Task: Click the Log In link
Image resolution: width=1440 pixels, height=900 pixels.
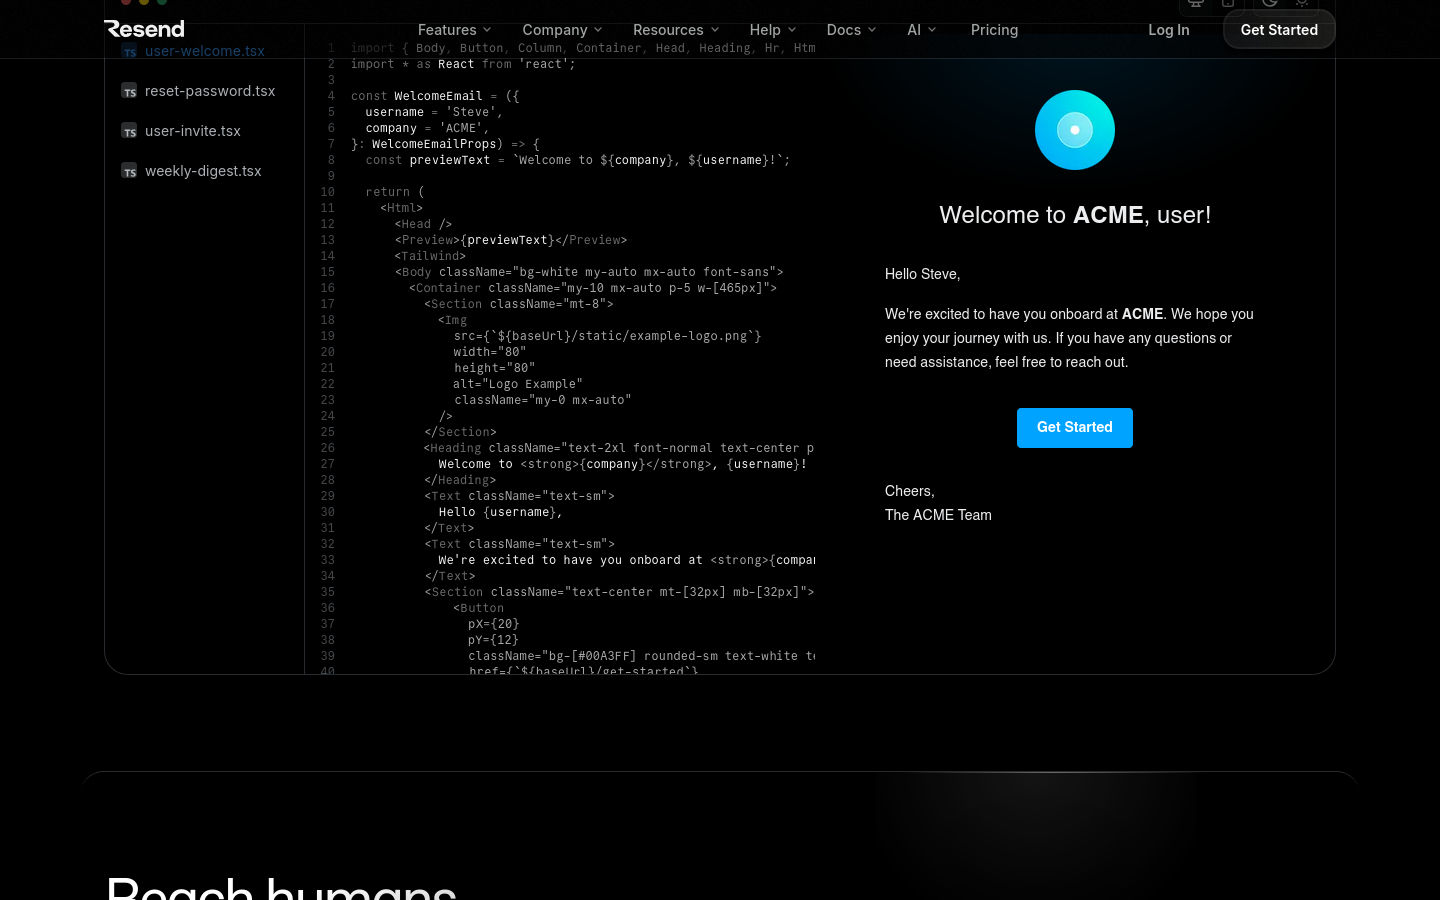Action: point(1168,30)
